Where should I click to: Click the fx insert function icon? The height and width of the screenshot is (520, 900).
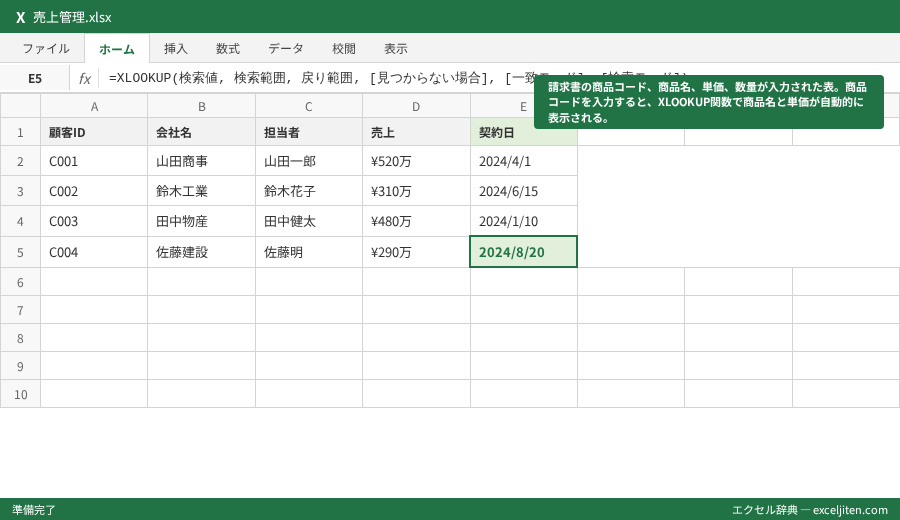84,79
